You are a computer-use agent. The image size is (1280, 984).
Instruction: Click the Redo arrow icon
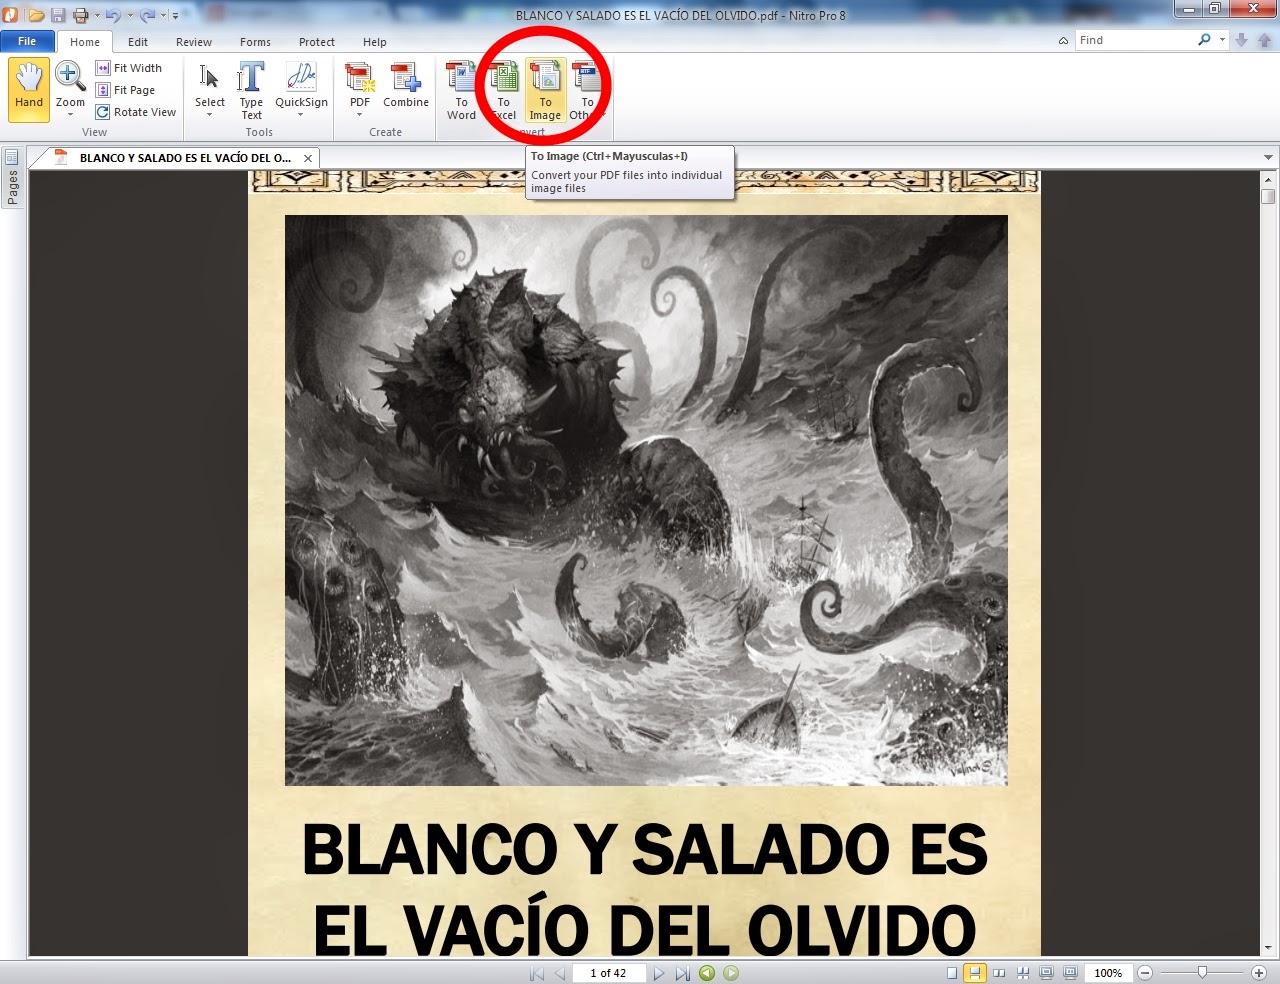click(147, 15)
